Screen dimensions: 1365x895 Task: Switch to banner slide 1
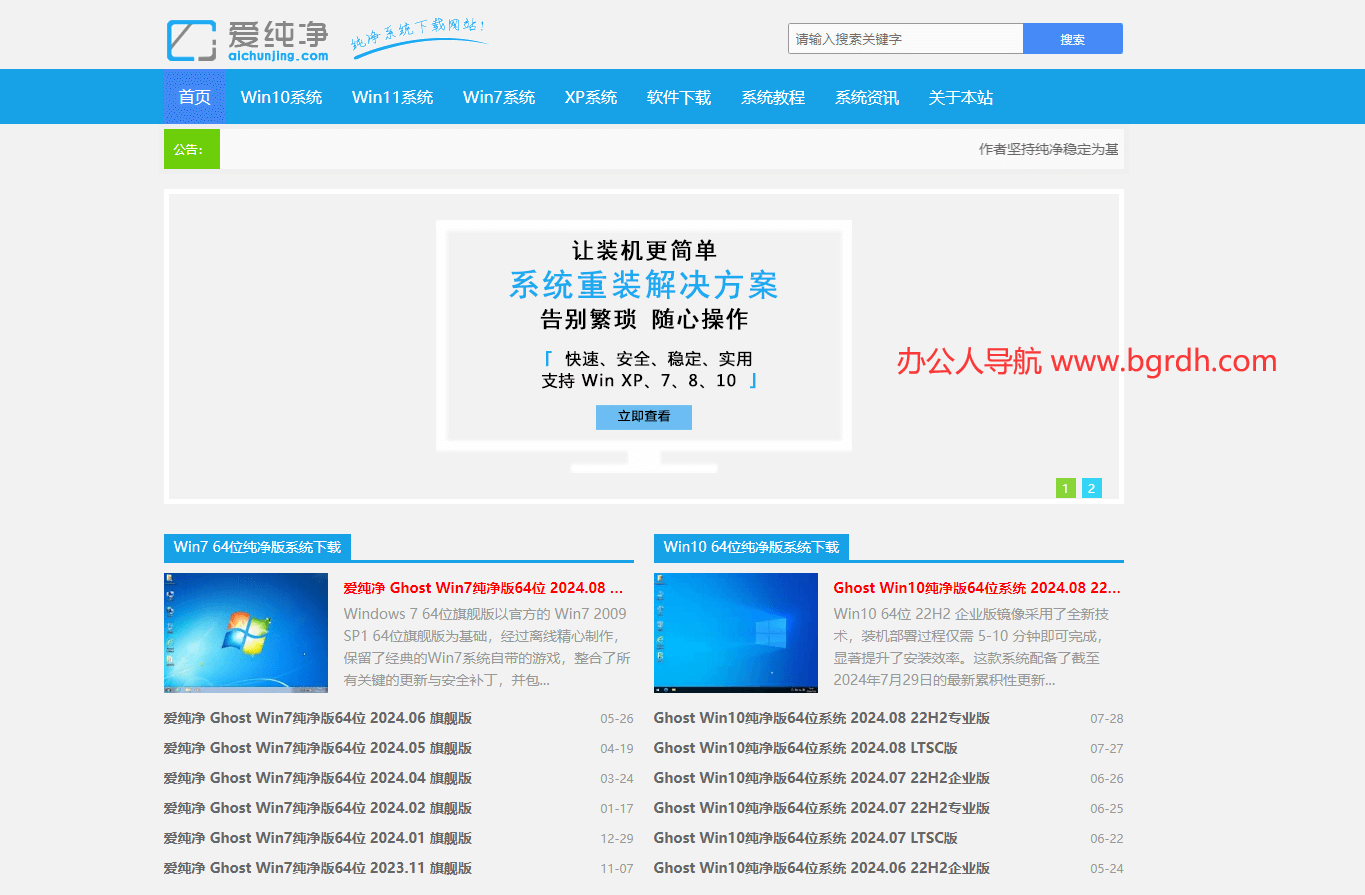[x=1066, y=488]
